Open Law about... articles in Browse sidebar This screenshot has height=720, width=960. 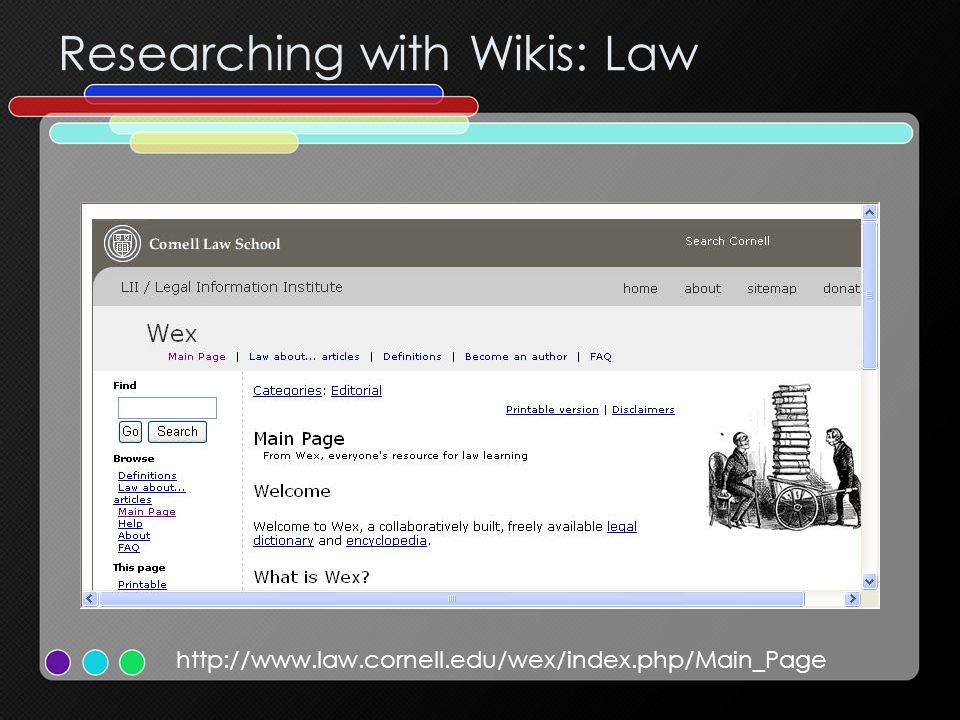coord(151,488)
